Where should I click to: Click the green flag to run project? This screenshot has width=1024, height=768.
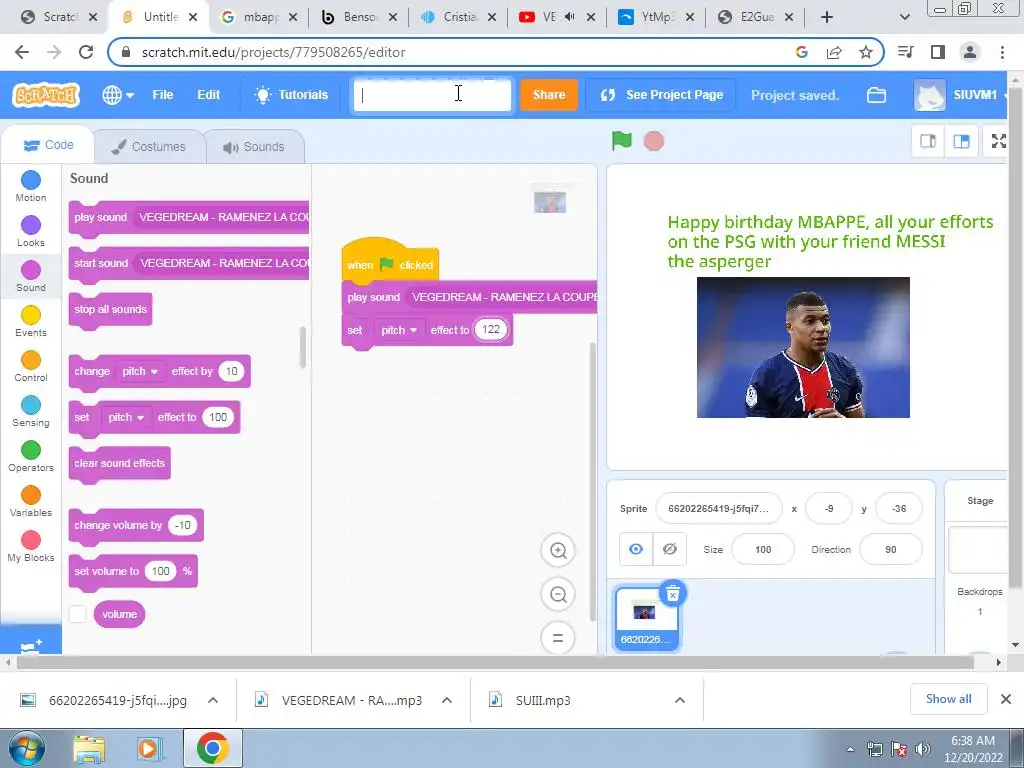(621, 140)
